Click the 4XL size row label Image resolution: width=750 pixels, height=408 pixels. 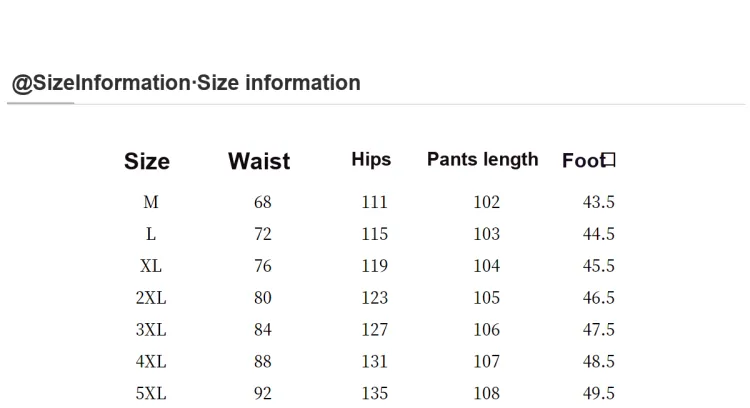(151, 362)
